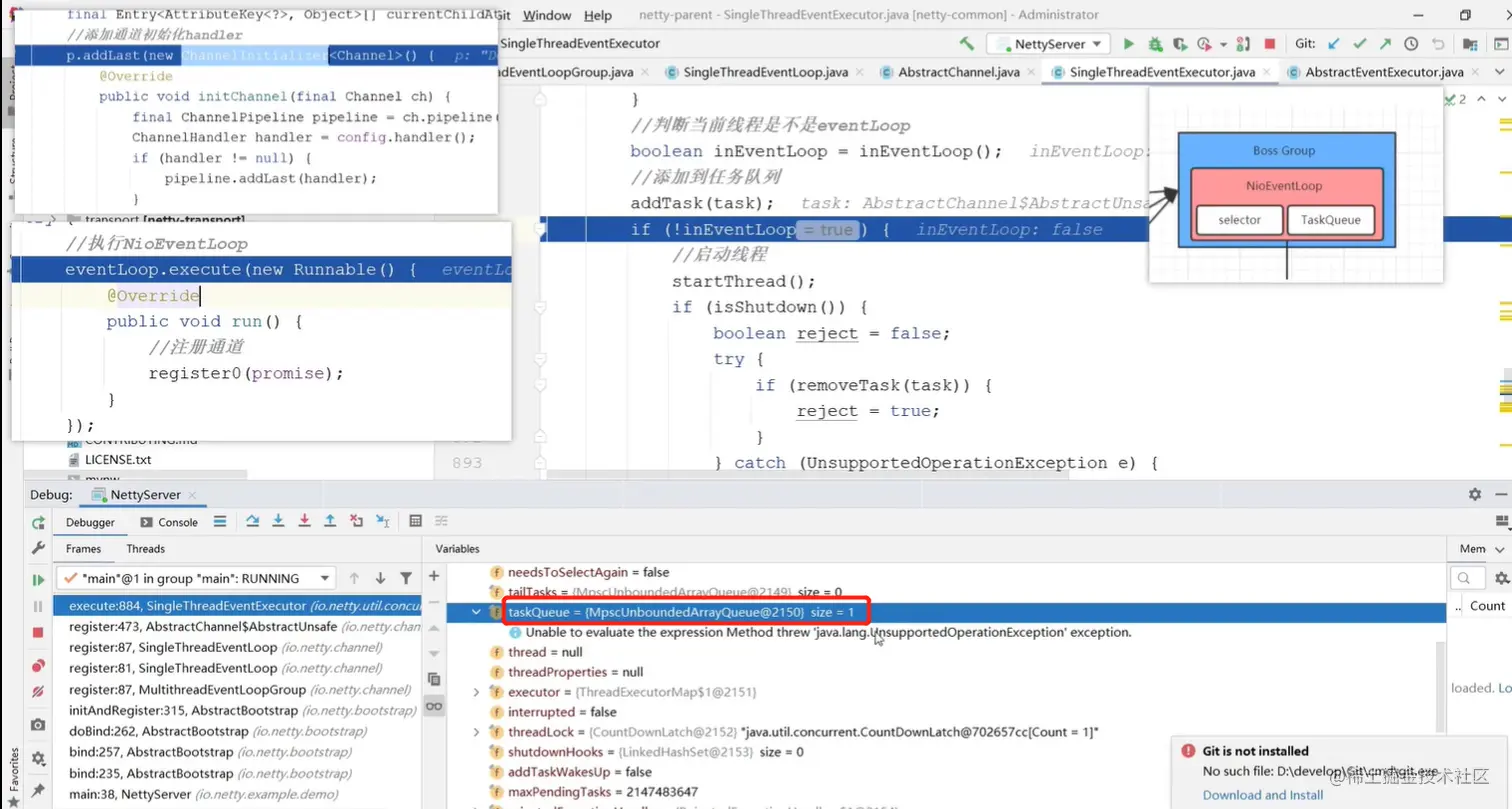Select frame doBind:262, AbstractBootstrap
1512x809 pixels.
[237, 731]
